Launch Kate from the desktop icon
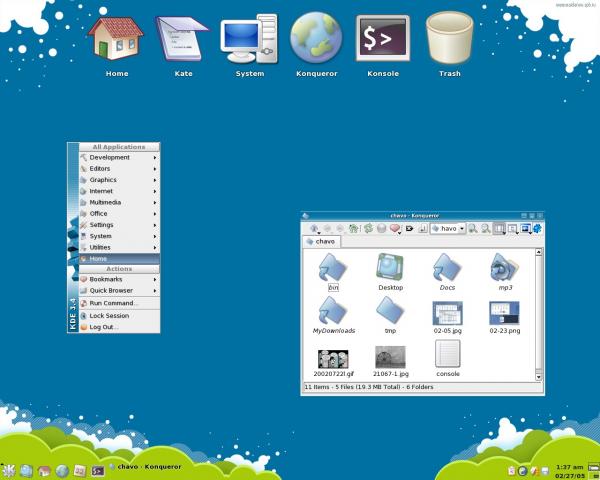The width and height of the screenshot is (600, 480). point(183,46)
